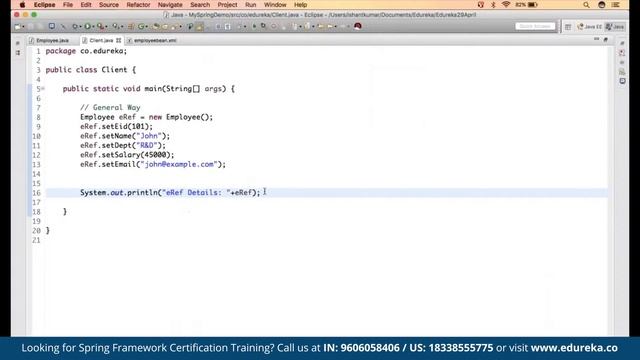Click the Debug bug icon in toolbar
This screenshot has height=360, width=640.
(x=75, y=26)
